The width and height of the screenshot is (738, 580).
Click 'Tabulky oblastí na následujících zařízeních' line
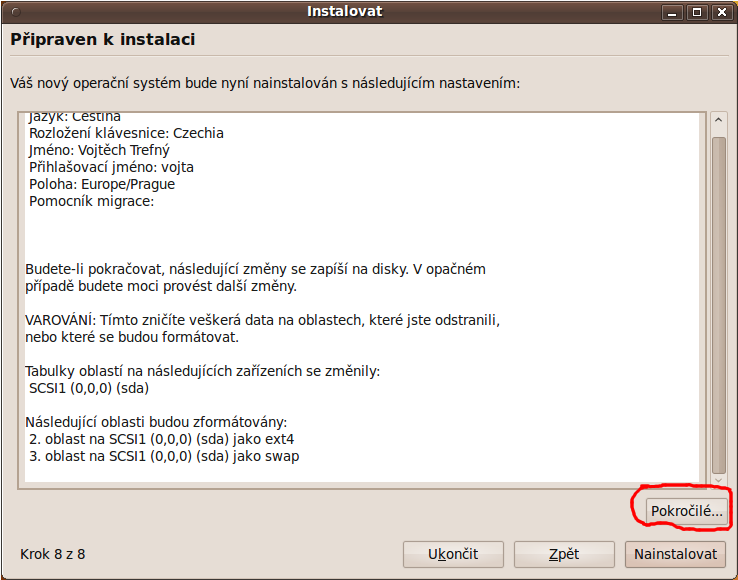click(x=202, y=371)
